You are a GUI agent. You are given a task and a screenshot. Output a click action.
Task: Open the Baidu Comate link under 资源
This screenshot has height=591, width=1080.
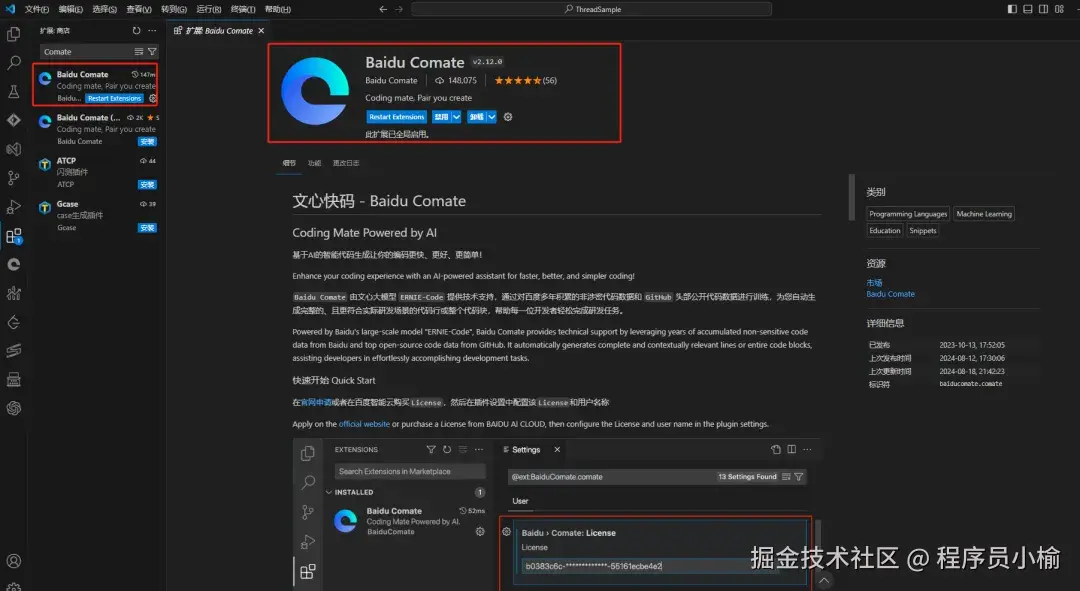point(891,294)
